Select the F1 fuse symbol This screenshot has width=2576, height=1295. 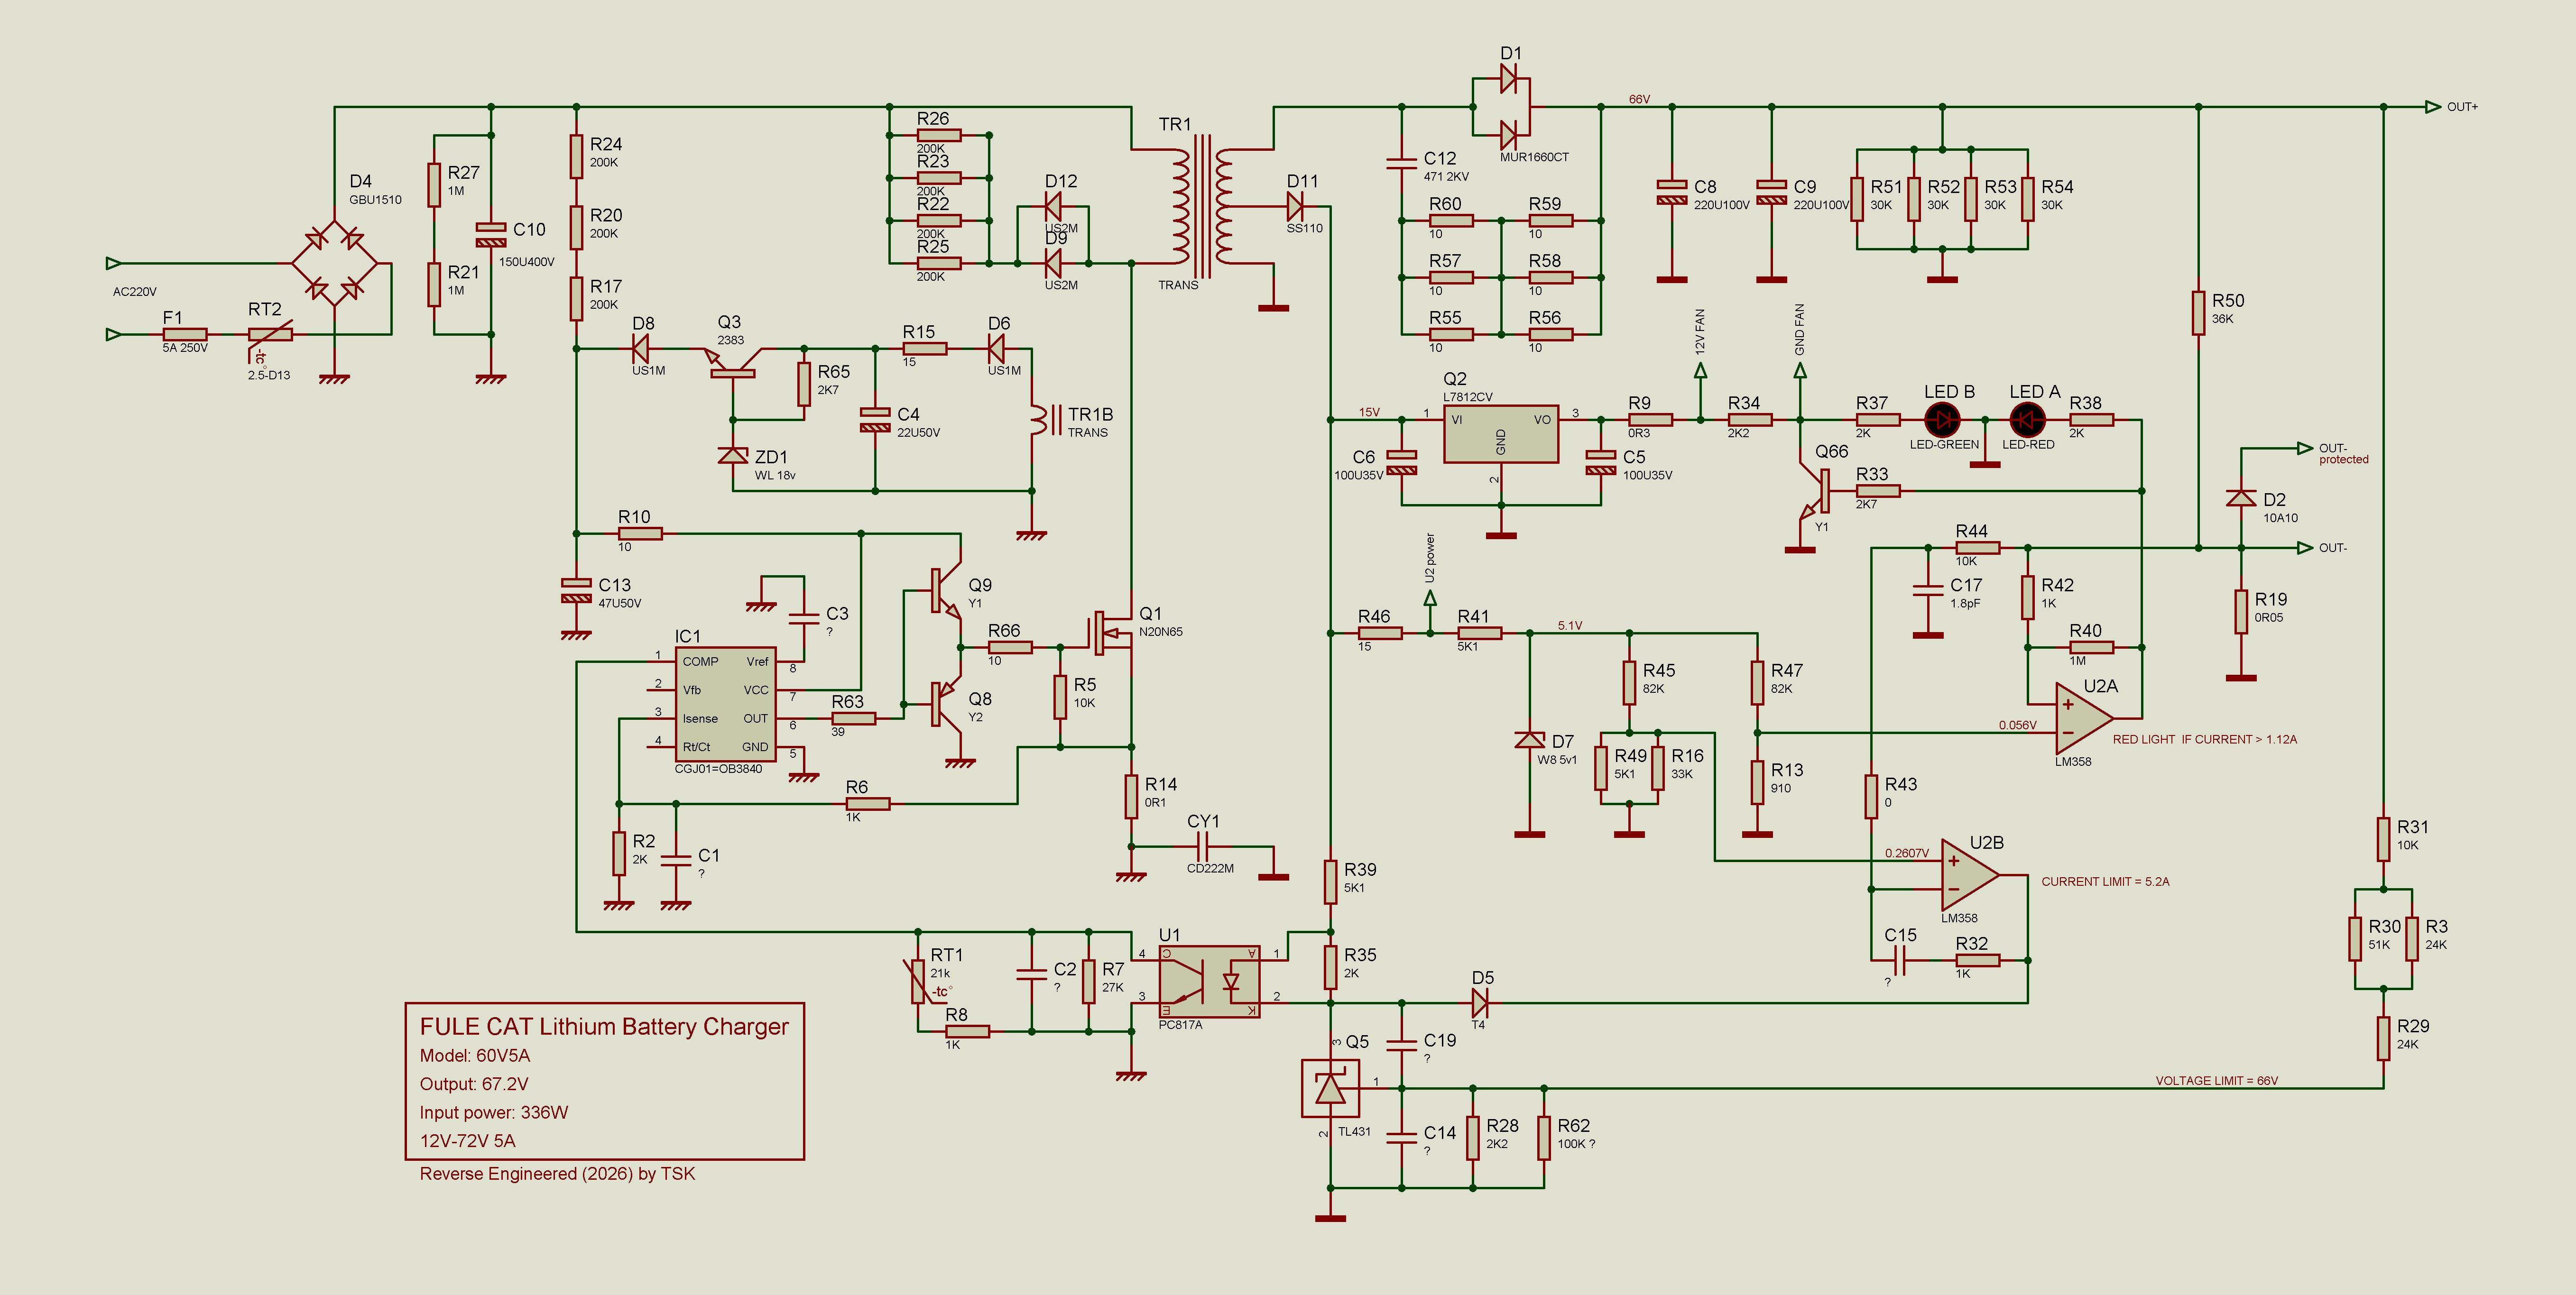point(185,335)
